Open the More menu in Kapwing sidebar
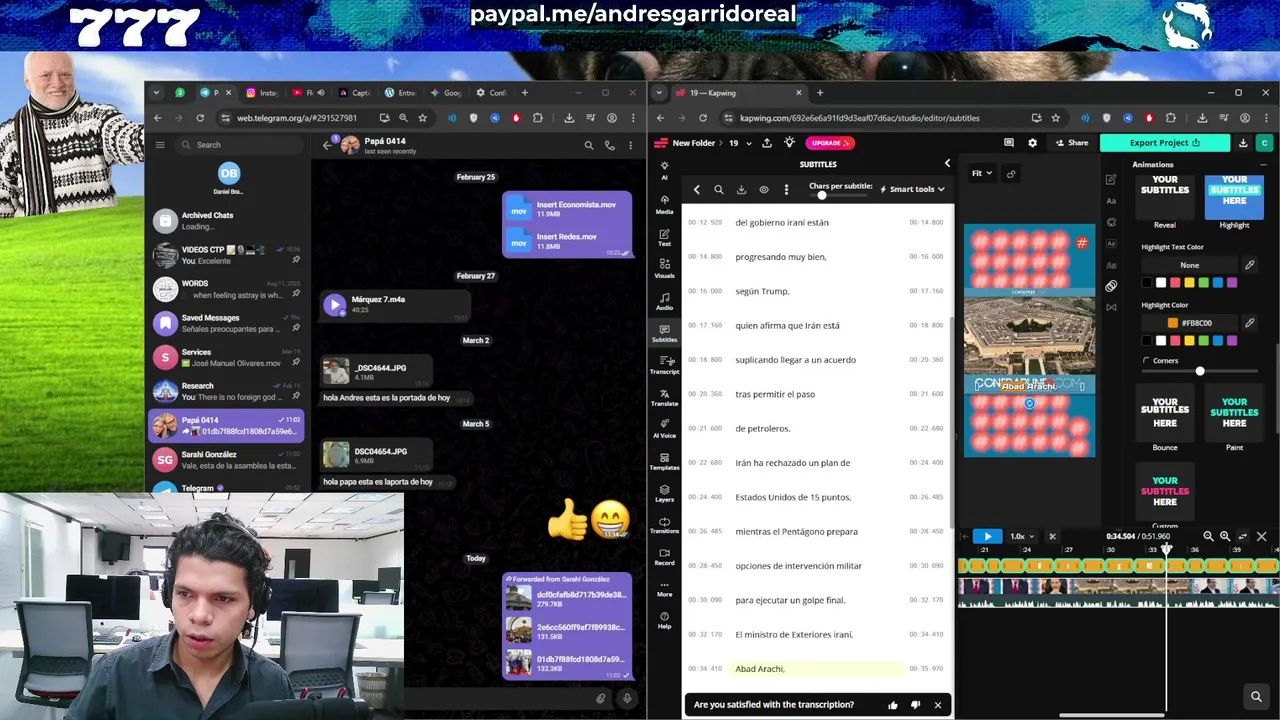Screen dimensions: 1280x720 coord(664,588)
